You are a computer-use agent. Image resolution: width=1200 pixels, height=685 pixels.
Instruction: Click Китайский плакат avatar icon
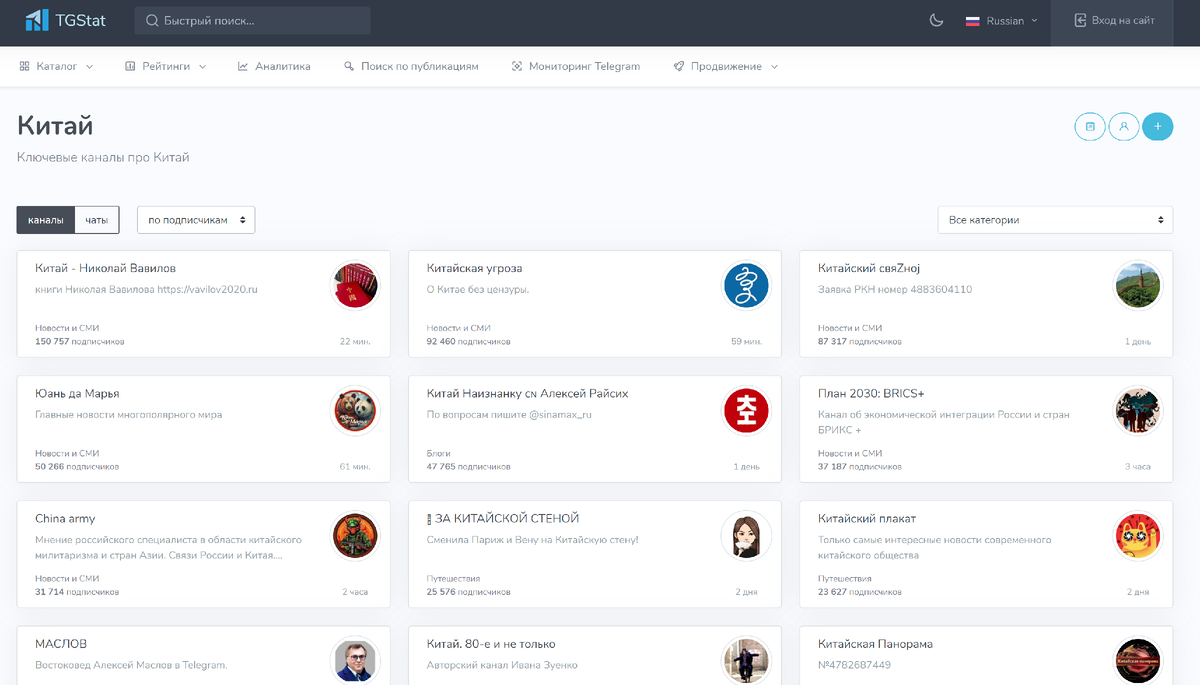coord(1138,536)
